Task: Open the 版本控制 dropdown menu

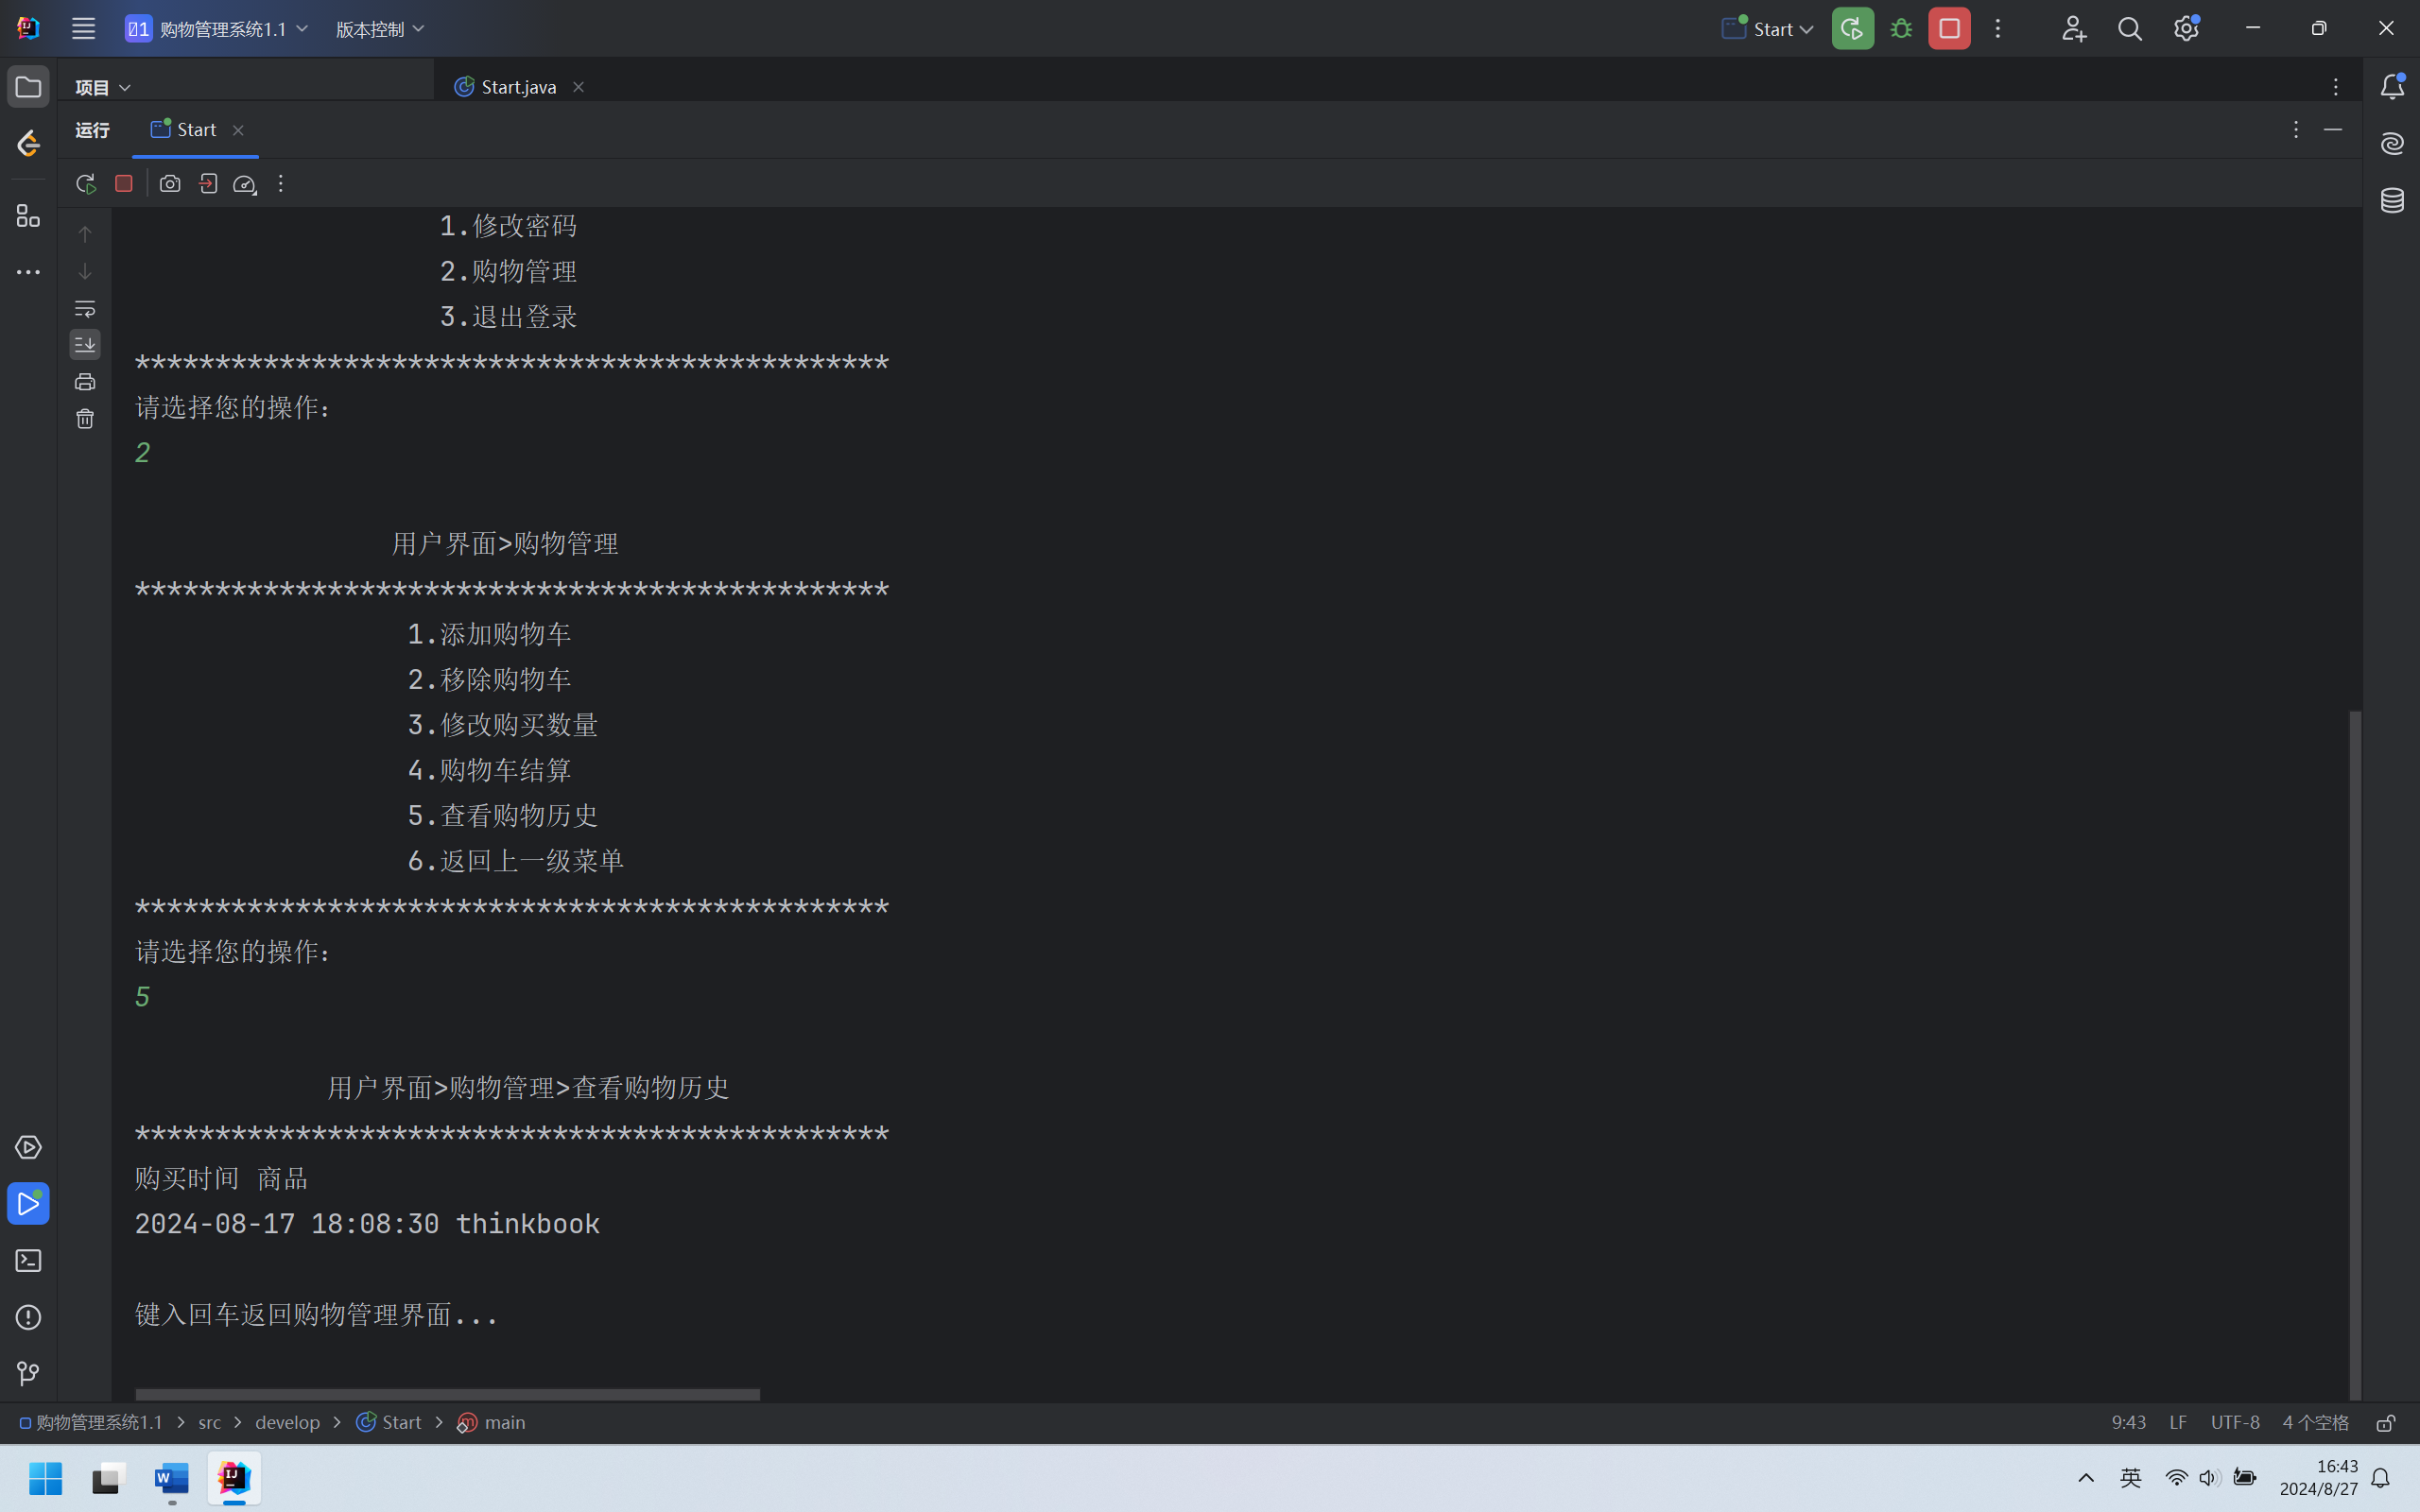Action: [x=380, y=29]
